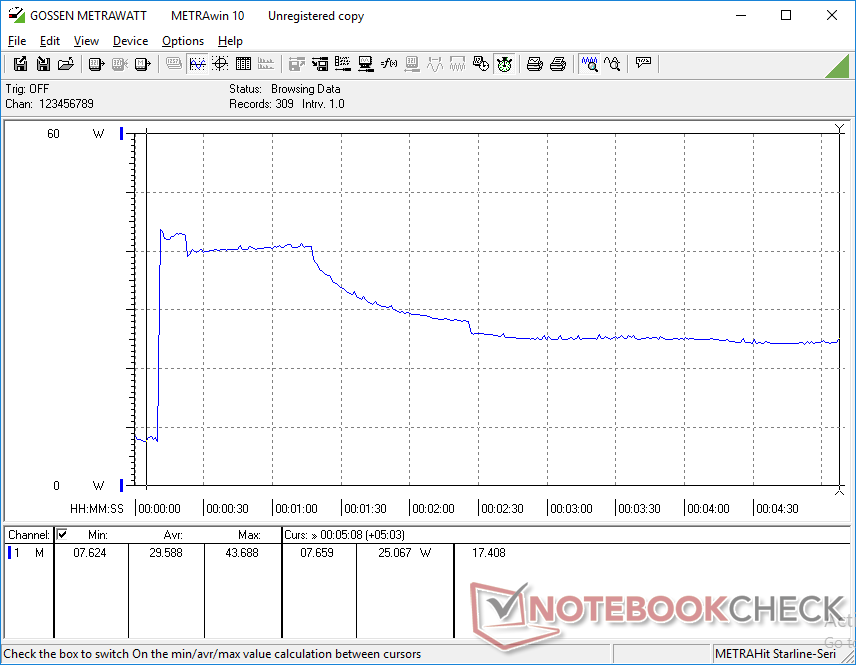Click the plain printer icon
856x665 pixels.
coord(557,64)
